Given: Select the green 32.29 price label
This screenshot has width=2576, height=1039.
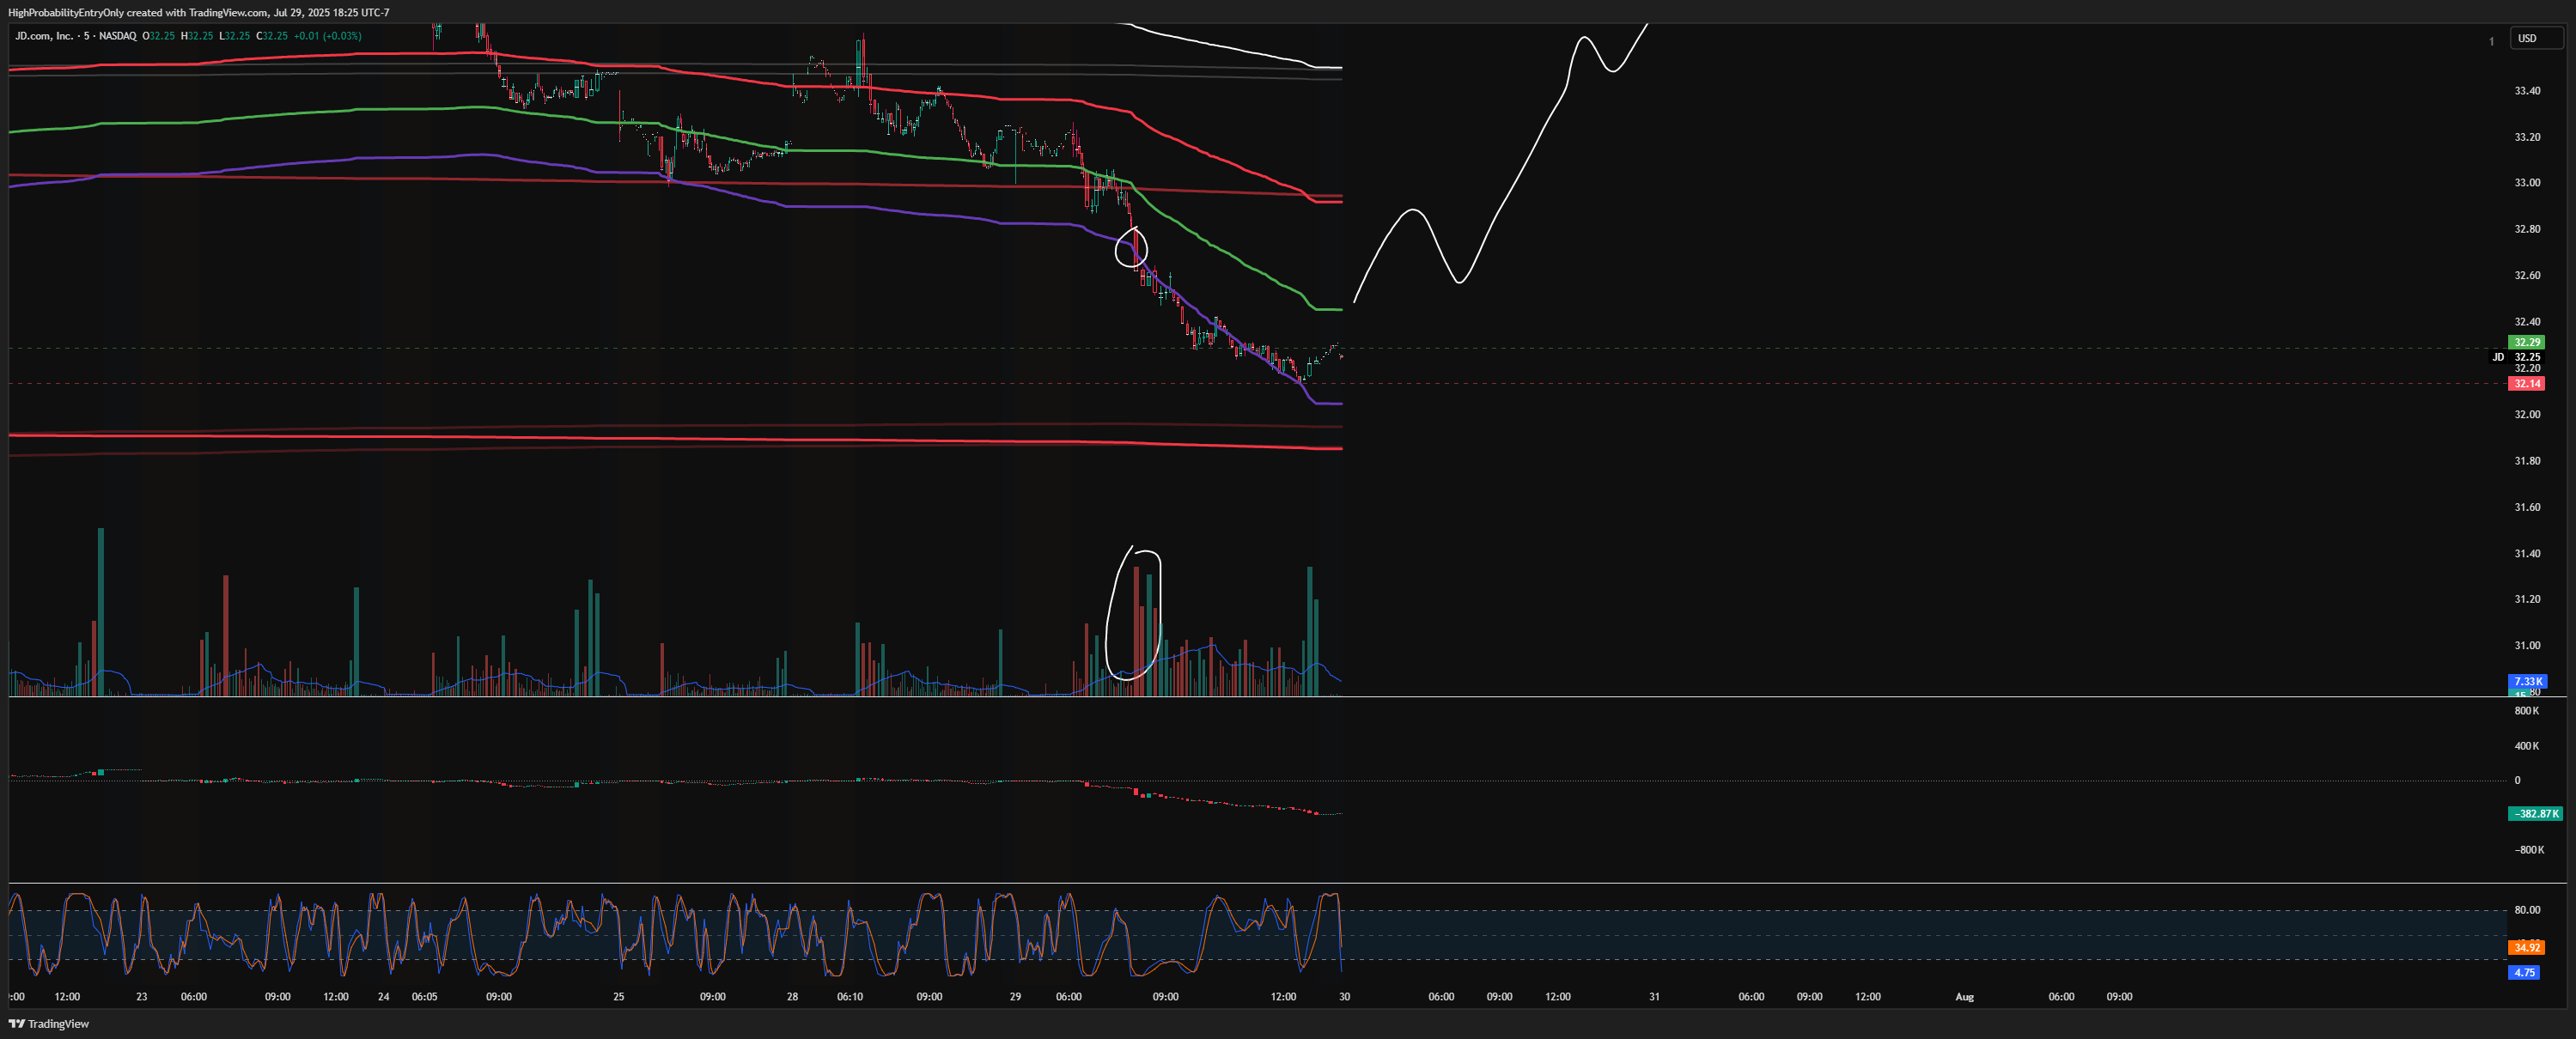Looking at the screenshot, I should (x=2527, y=342).
